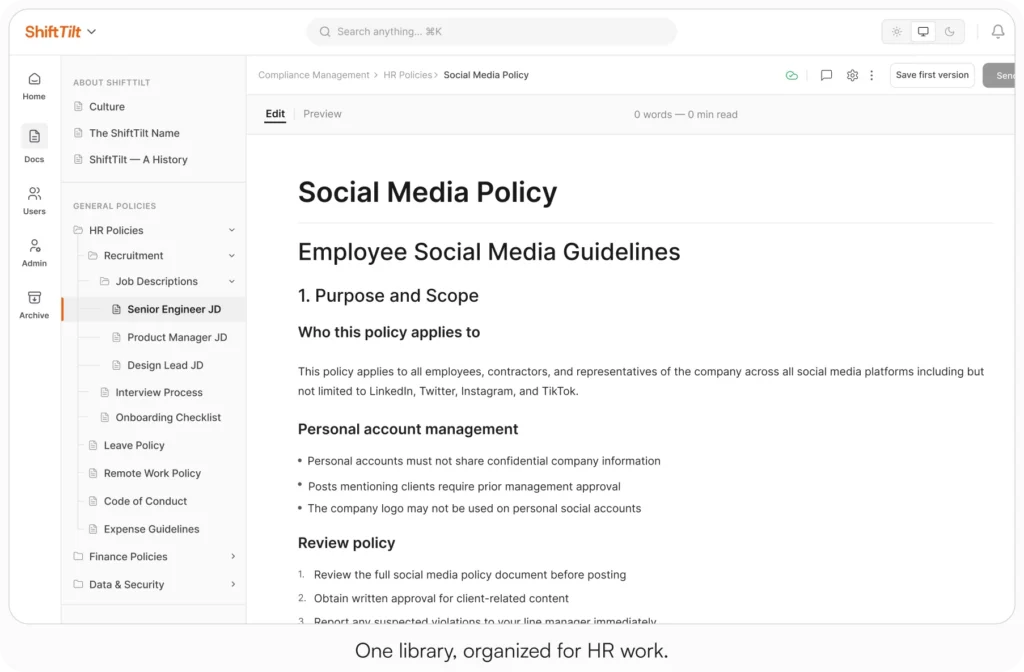Click the word count and read time
Image resolution: width=1024 pixels, height=672 pixels.
(685, 114)
